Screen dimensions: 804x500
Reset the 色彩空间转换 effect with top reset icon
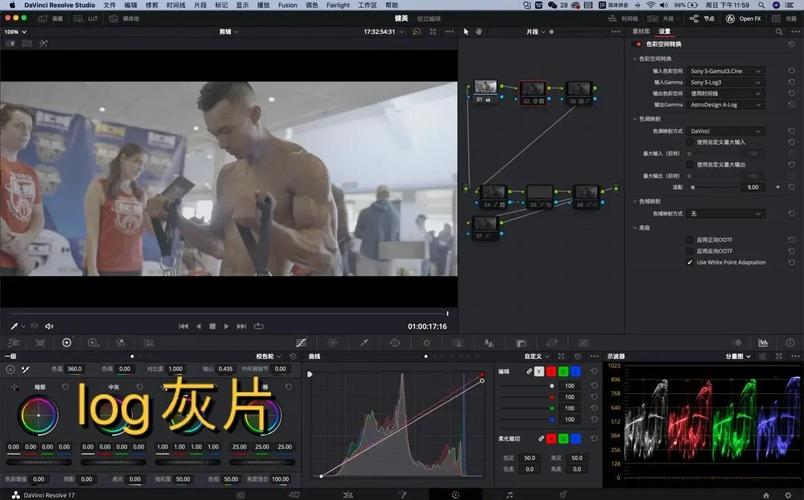click(791, 44)
